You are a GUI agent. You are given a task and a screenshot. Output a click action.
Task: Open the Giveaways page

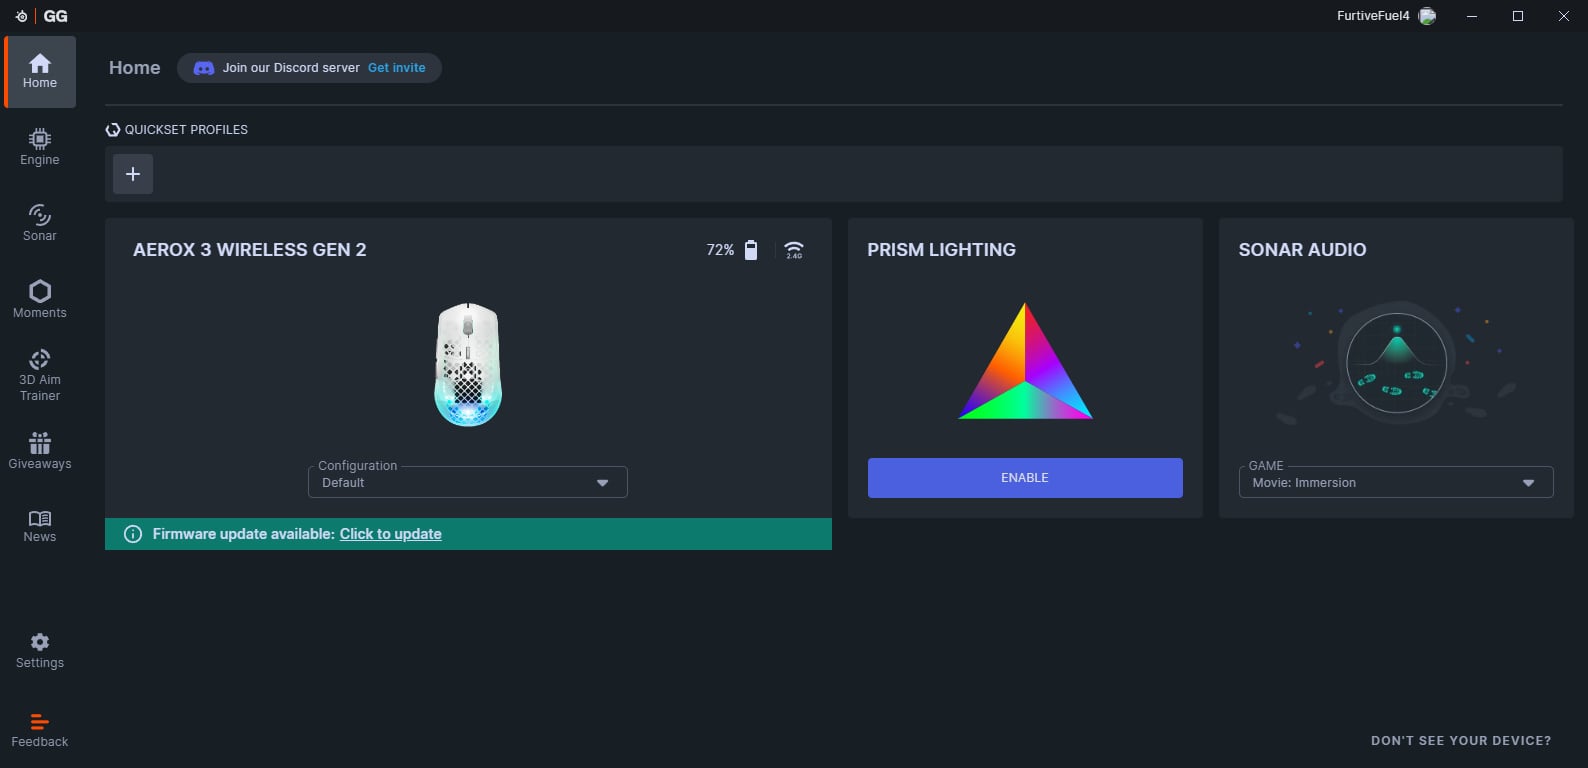point(40,450)
